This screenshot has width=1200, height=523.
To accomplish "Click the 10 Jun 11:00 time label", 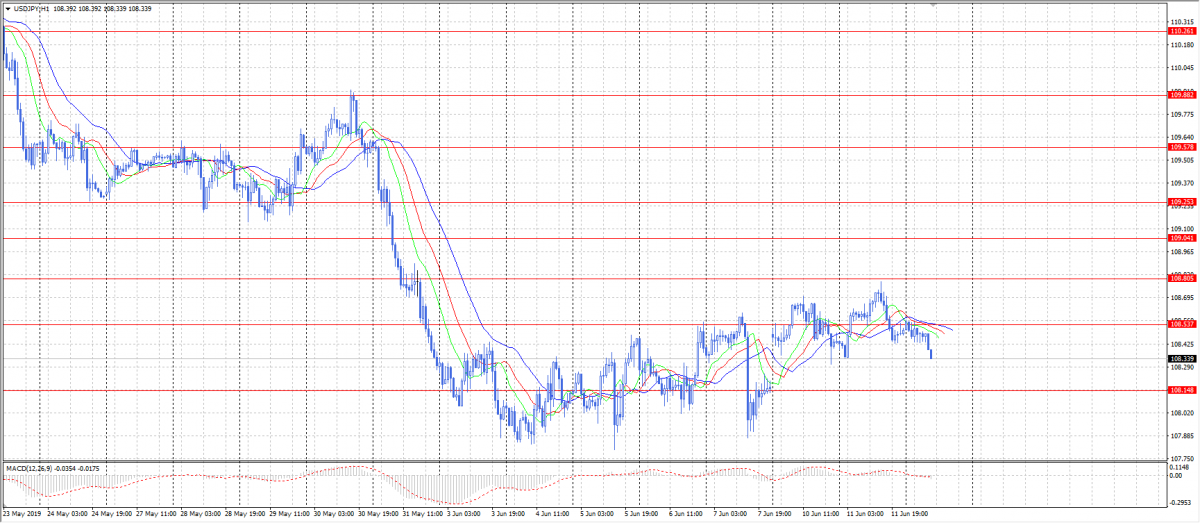I will point(819,515).
